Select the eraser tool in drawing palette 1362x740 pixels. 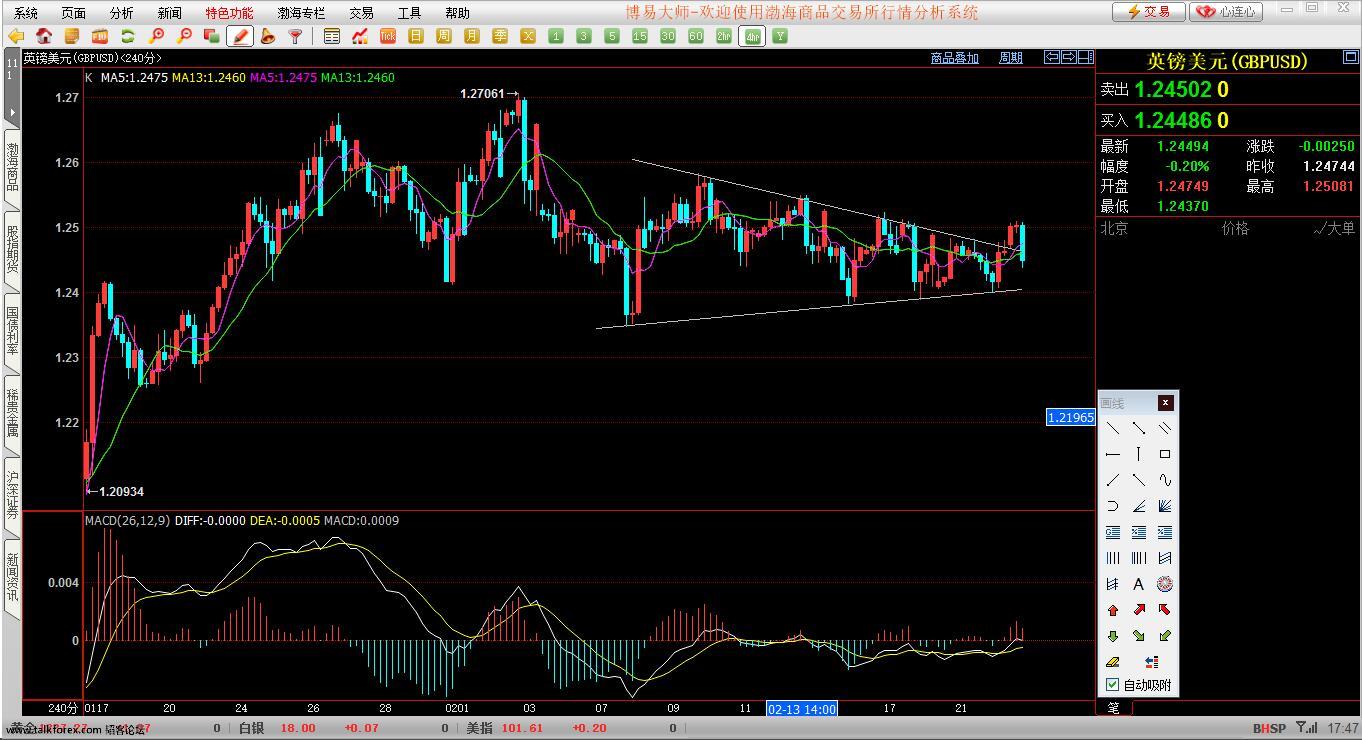click(1112, 662)
